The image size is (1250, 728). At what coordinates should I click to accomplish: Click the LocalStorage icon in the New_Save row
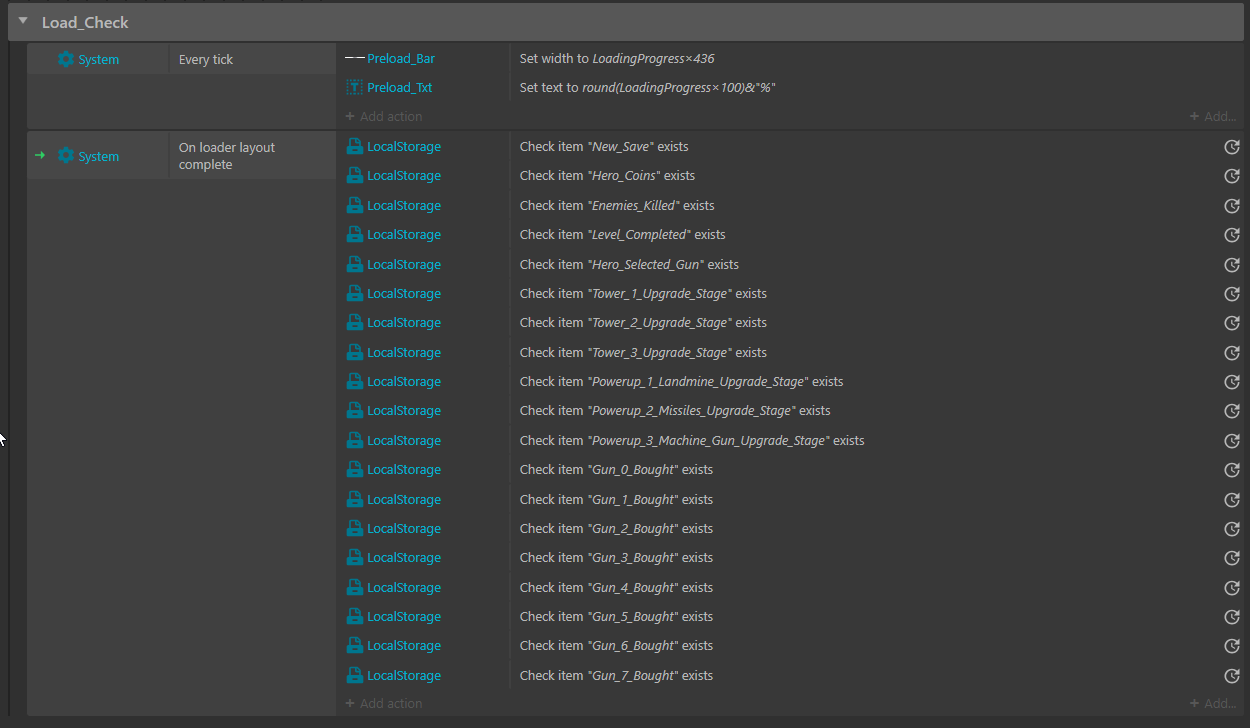354,146
